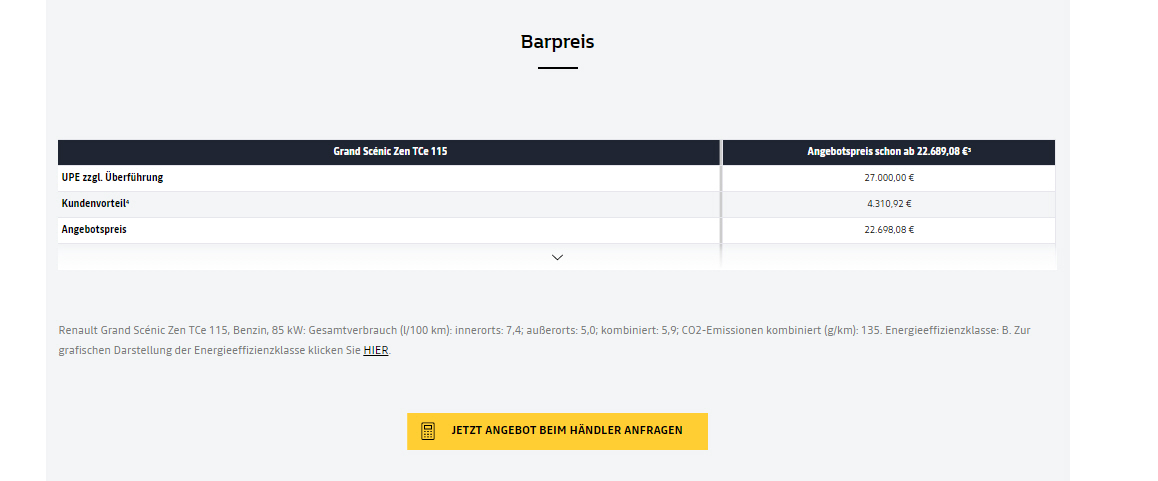Click the Angebotspreis row label
This screenshot has width=1158, height=481.
[x=94, y=229]
